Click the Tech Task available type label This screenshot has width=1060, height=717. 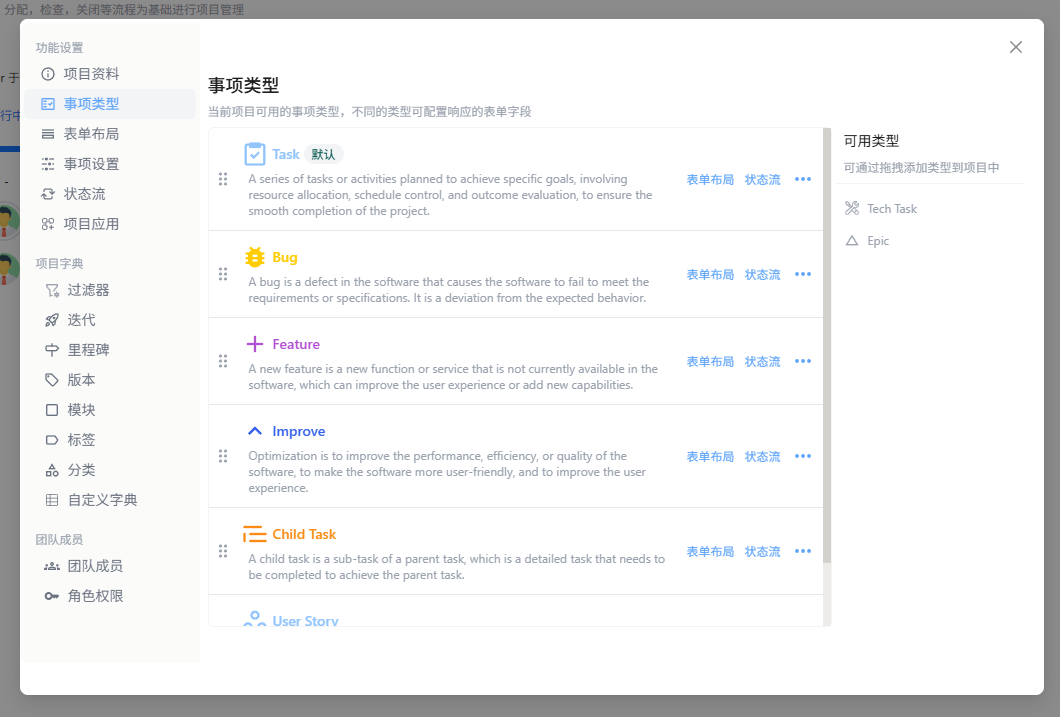point(892,209)
